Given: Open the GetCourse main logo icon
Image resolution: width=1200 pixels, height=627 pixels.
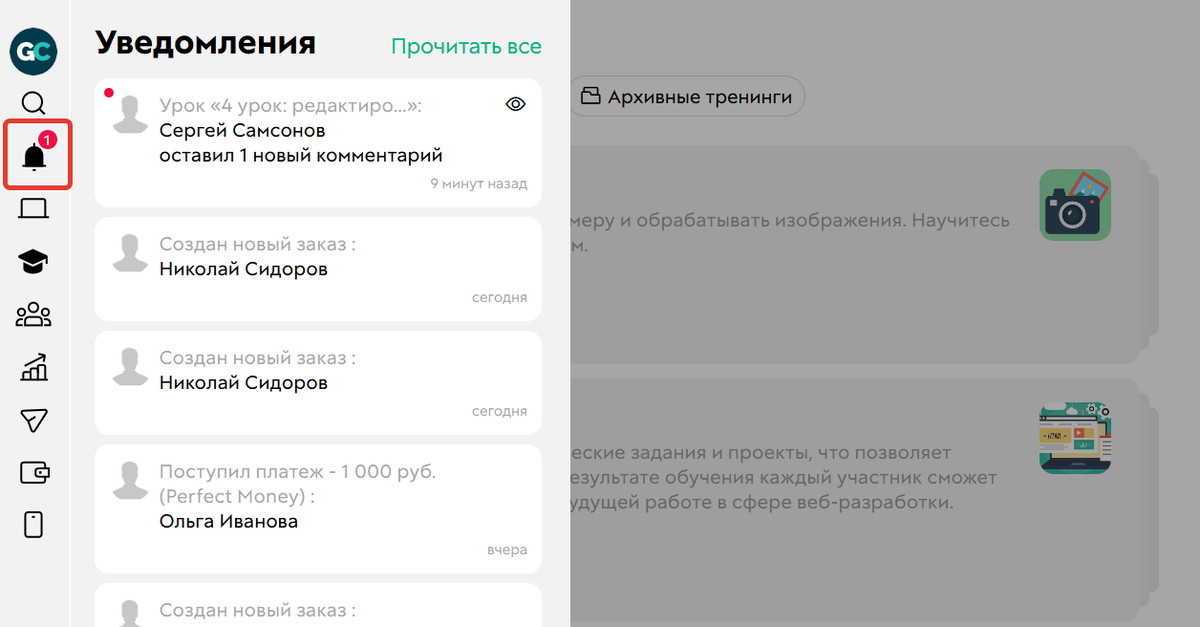Looking at the screenshot, I should (33, 51).
